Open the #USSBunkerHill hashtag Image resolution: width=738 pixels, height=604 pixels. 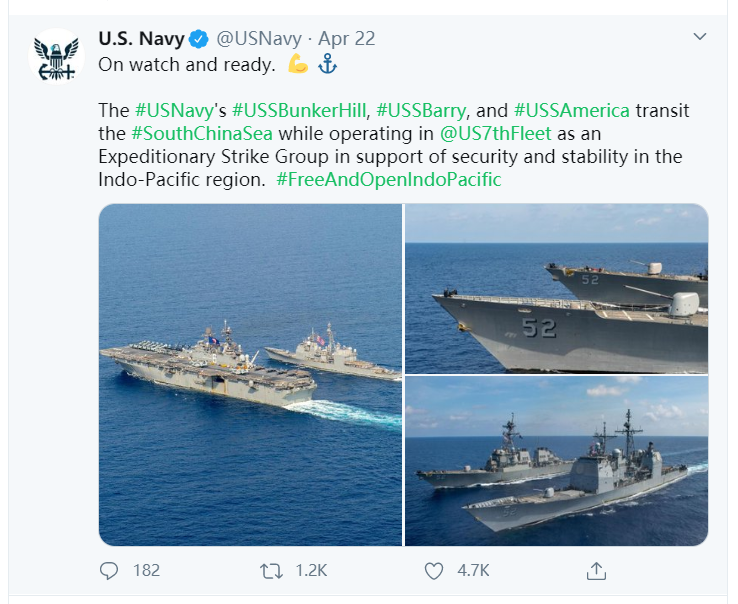tap(299, 110)
